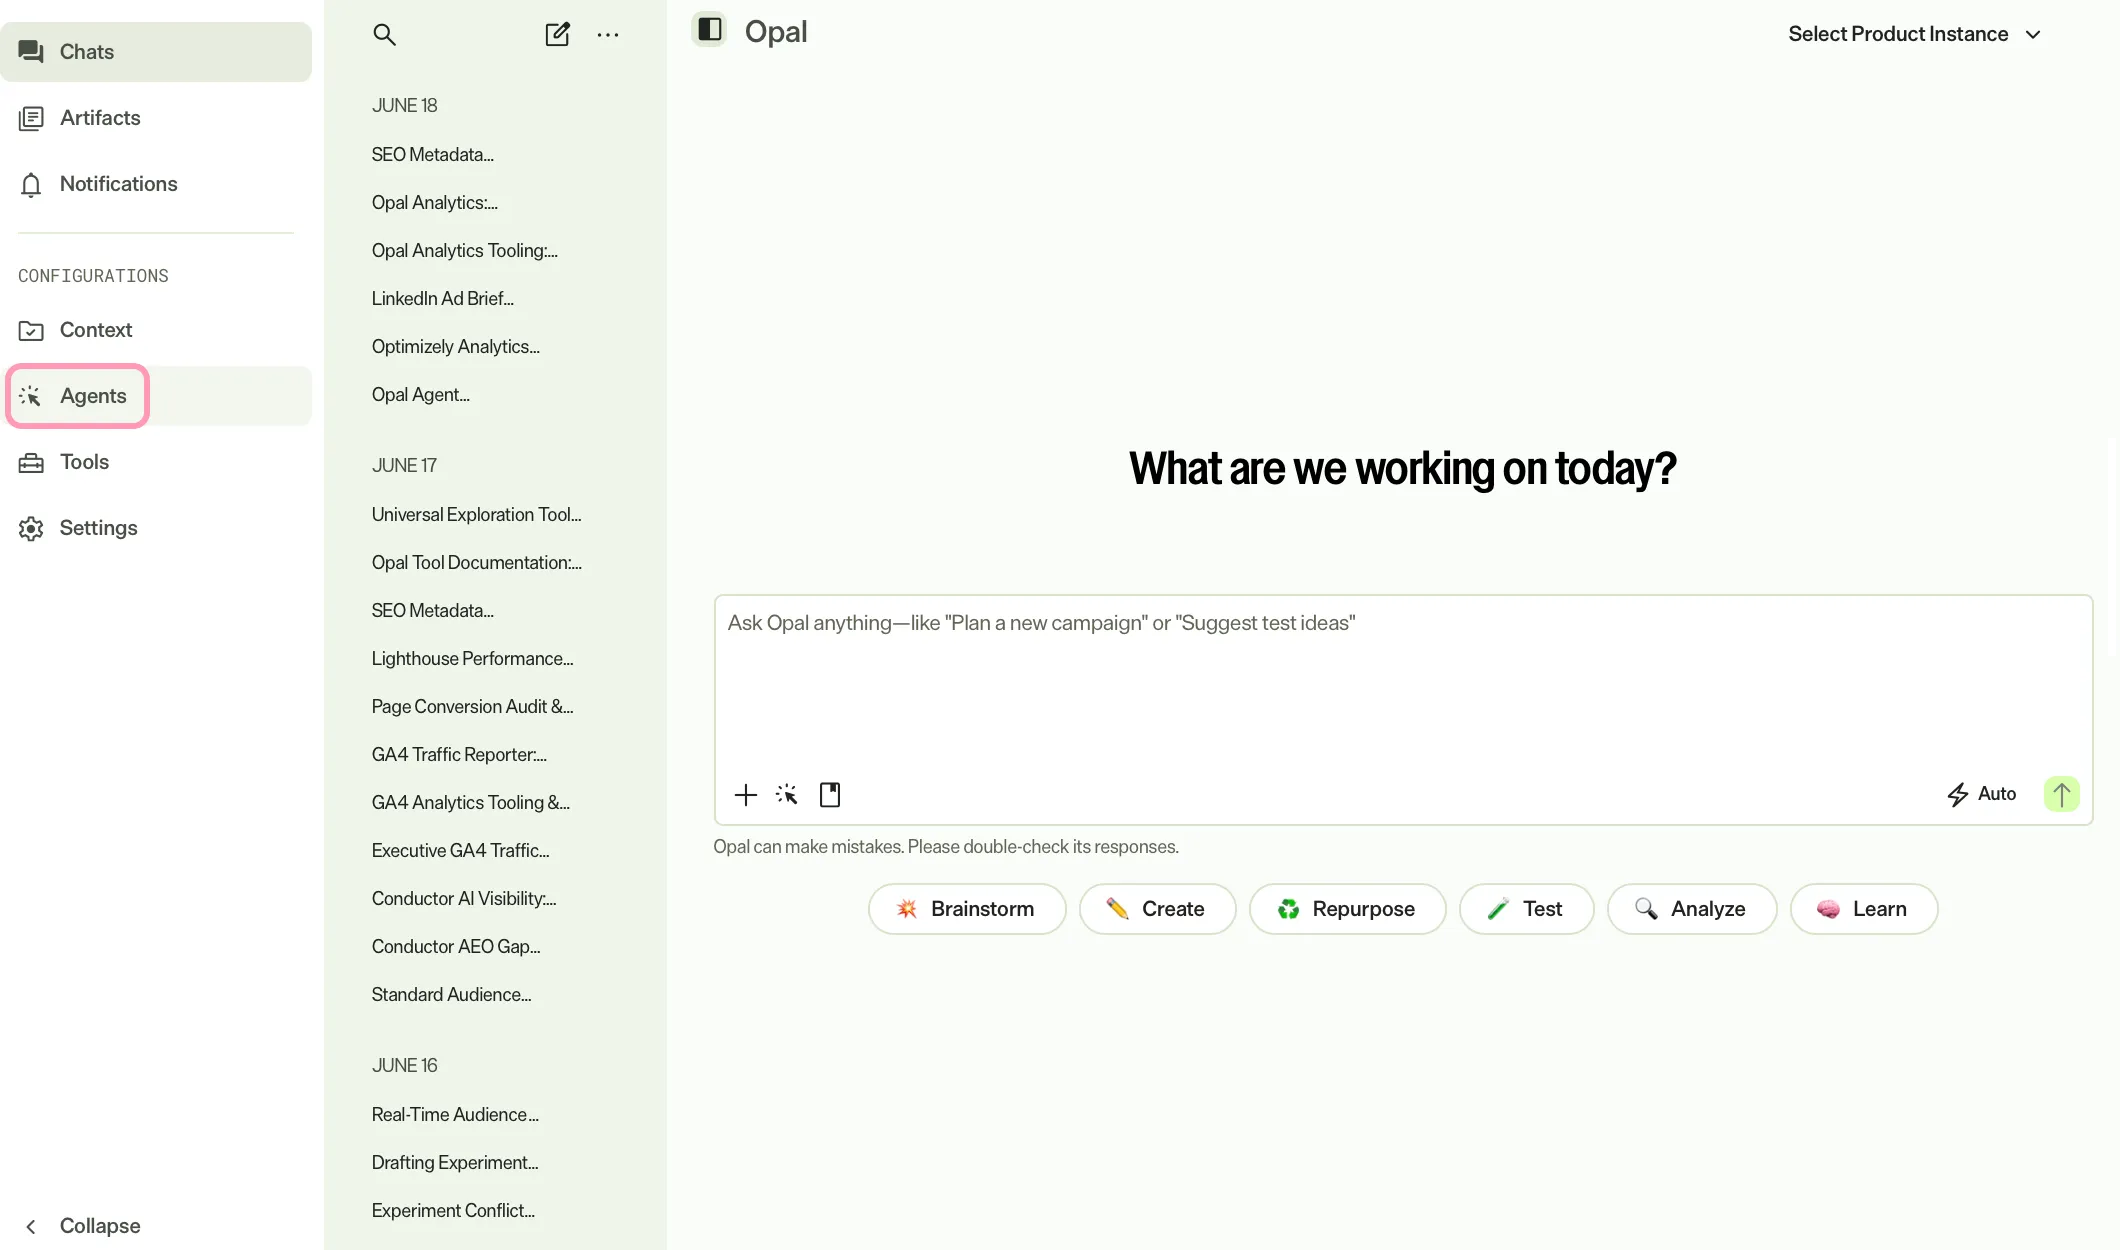Image resolution: width=2120 pixels, height=1250 pixels.
Task: Pick the Analyze suggestion button
Action: tap(1692, 909)
